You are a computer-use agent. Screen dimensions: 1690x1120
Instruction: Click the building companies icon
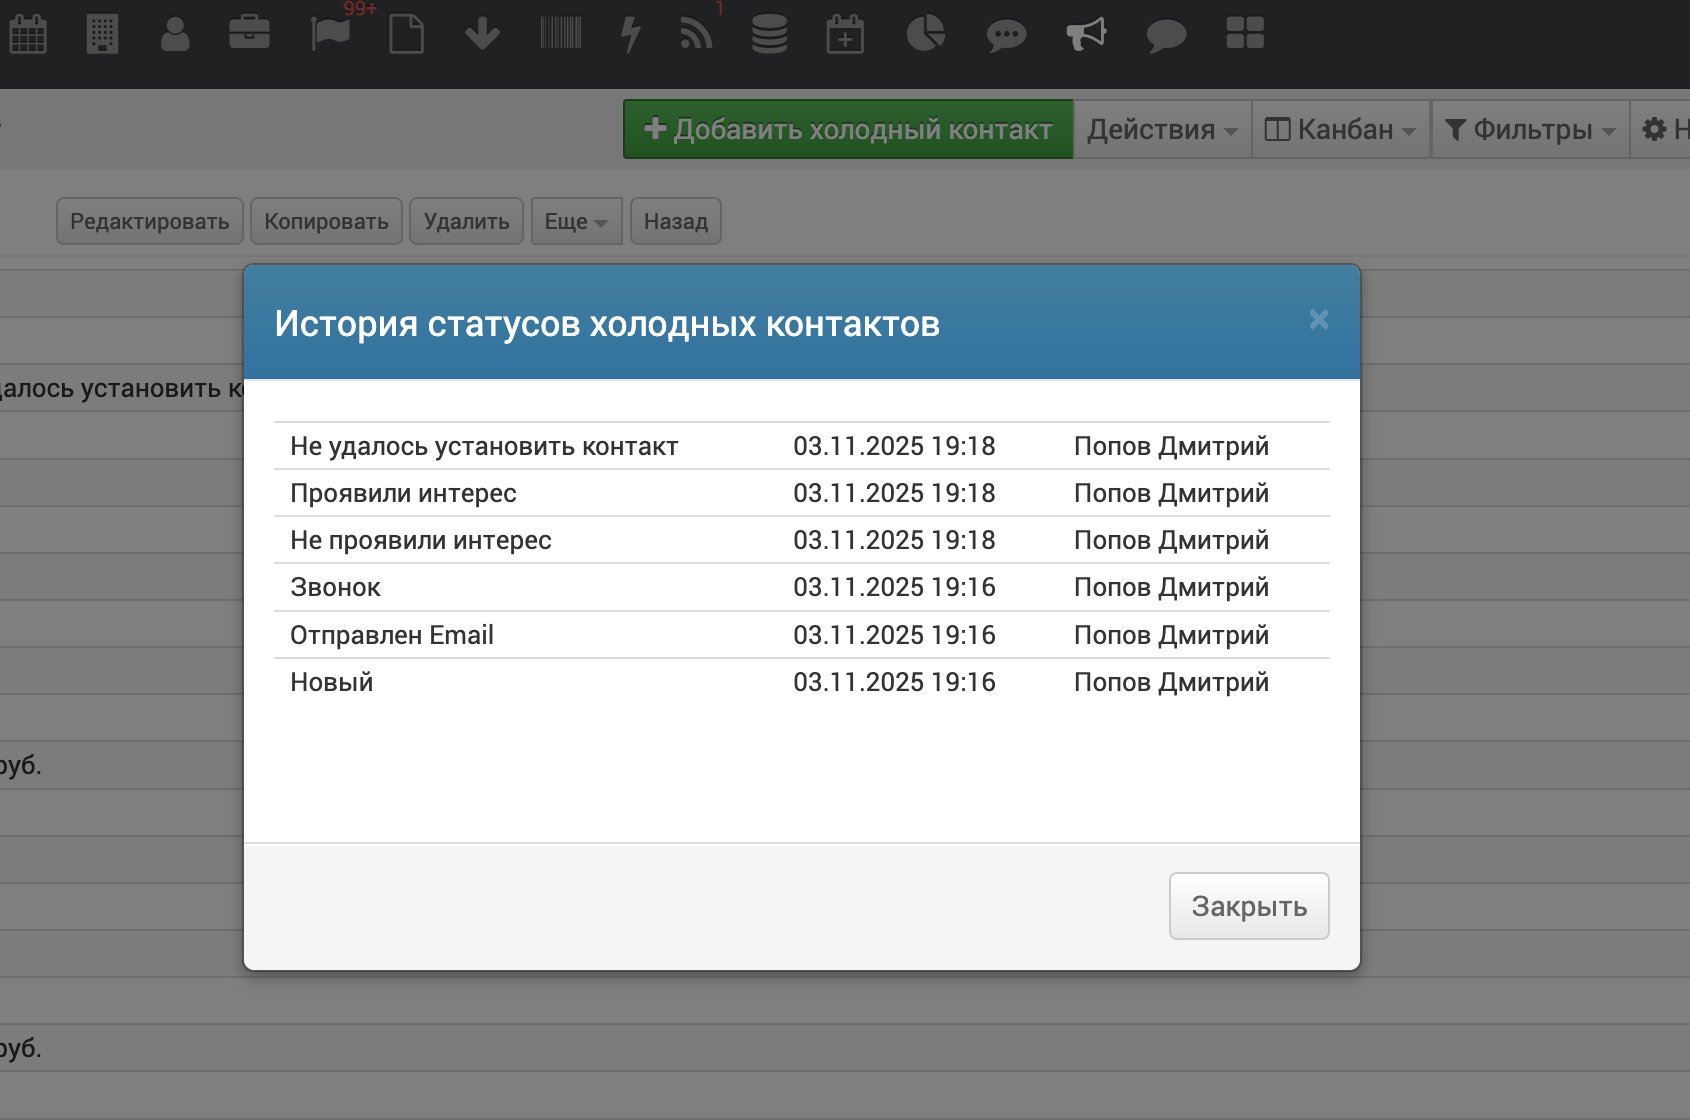click(x=102, y=34)
